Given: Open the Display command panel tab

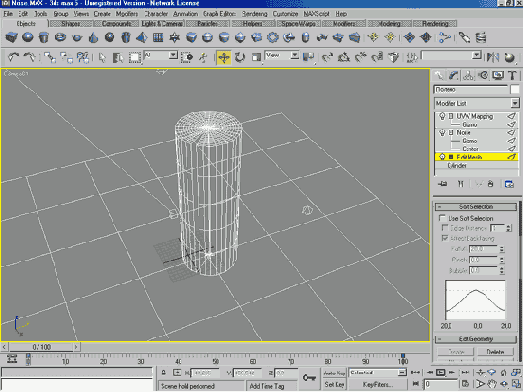Looking at the screenshot, I should (498, 76).
